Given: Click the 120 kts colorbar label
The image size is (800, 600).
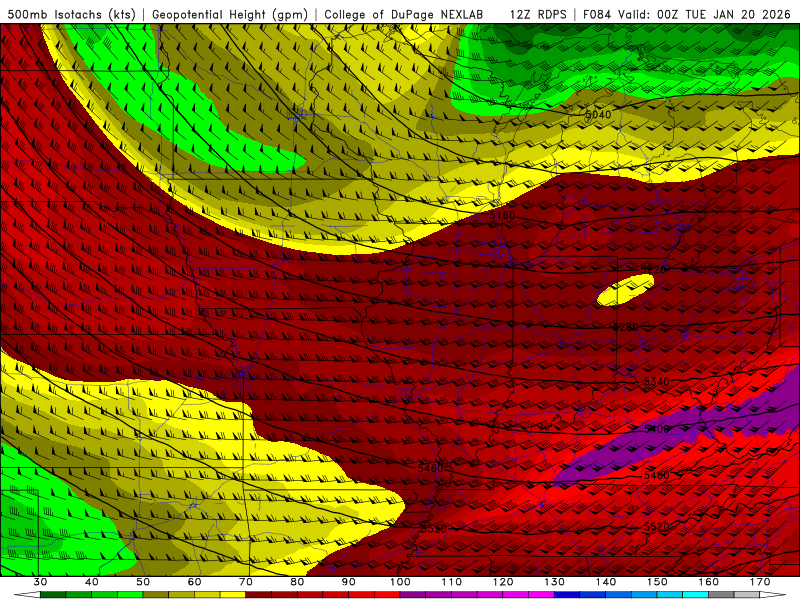Looking at the screenshot, I should [503, 582].
